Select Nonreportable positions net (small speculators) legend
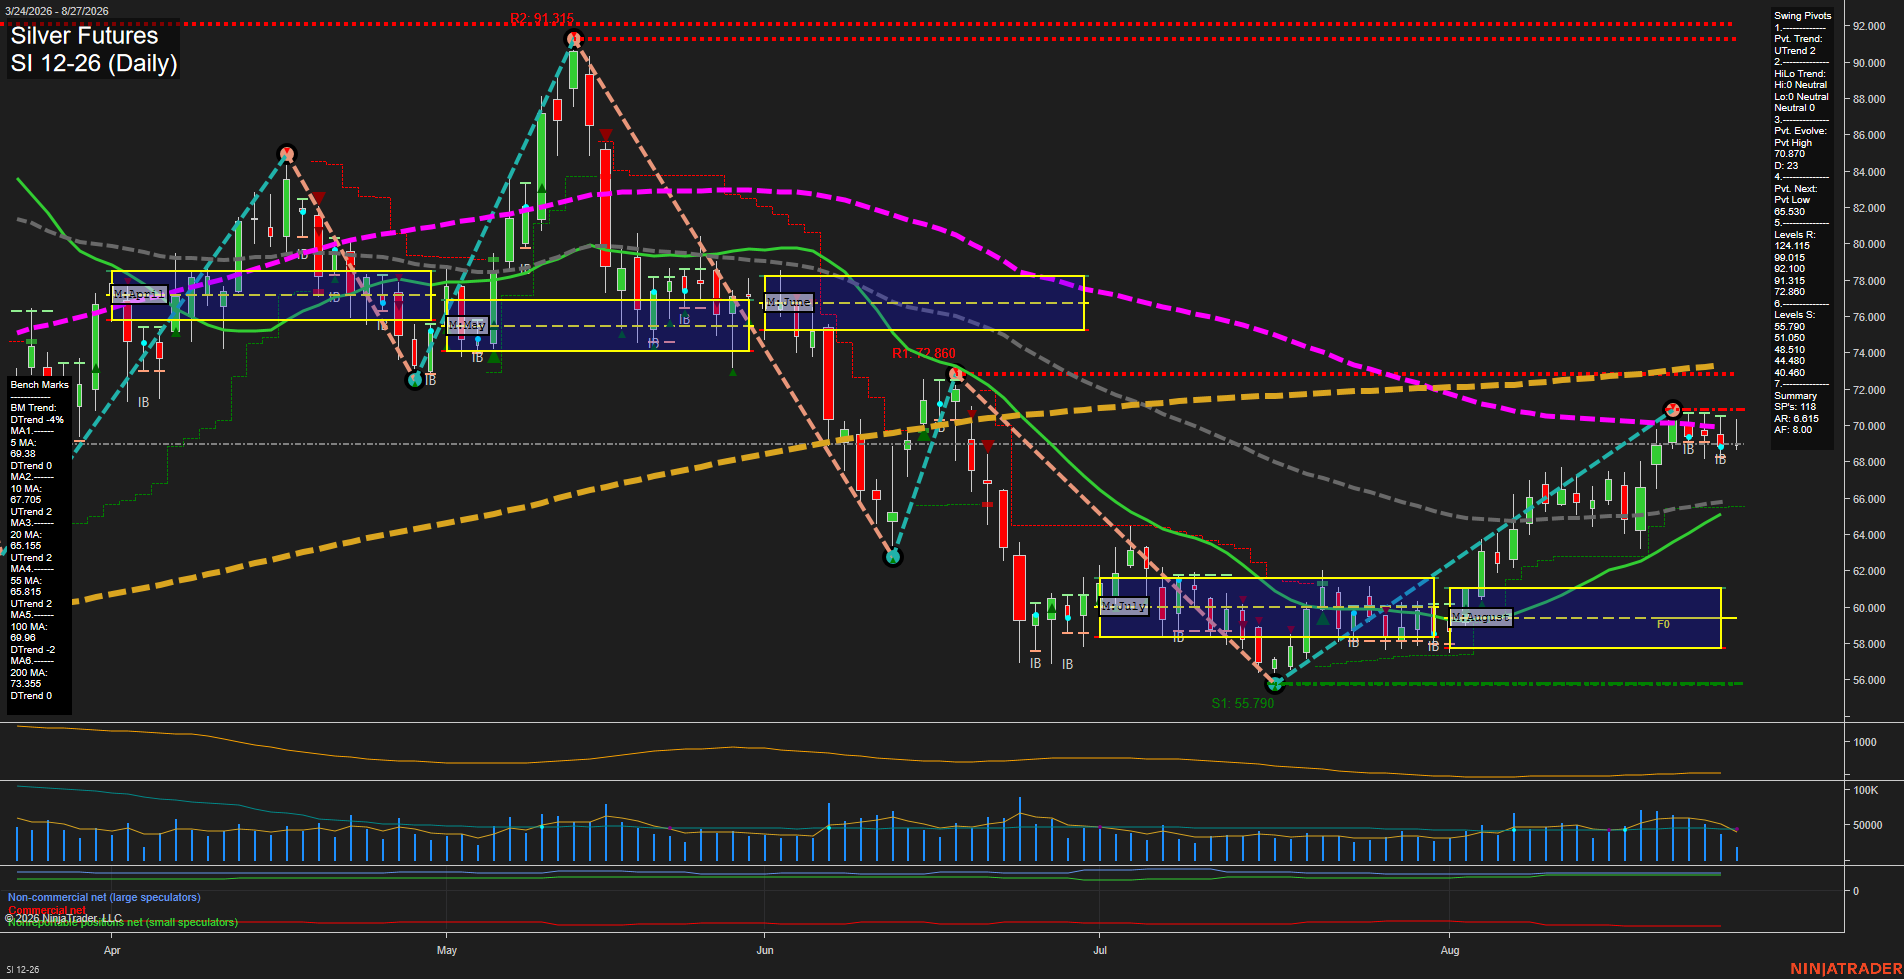The image size is (1904, 979). (x=123, y=923)
